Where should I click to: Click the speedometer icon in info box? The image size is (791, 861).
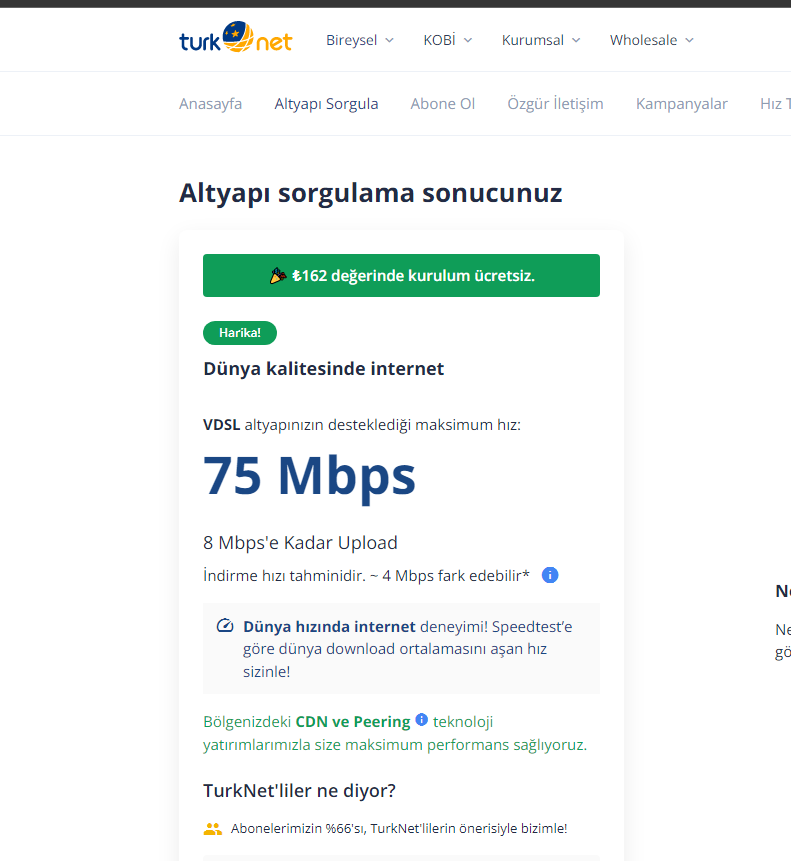pyautogui.click(x=225, y=625)
